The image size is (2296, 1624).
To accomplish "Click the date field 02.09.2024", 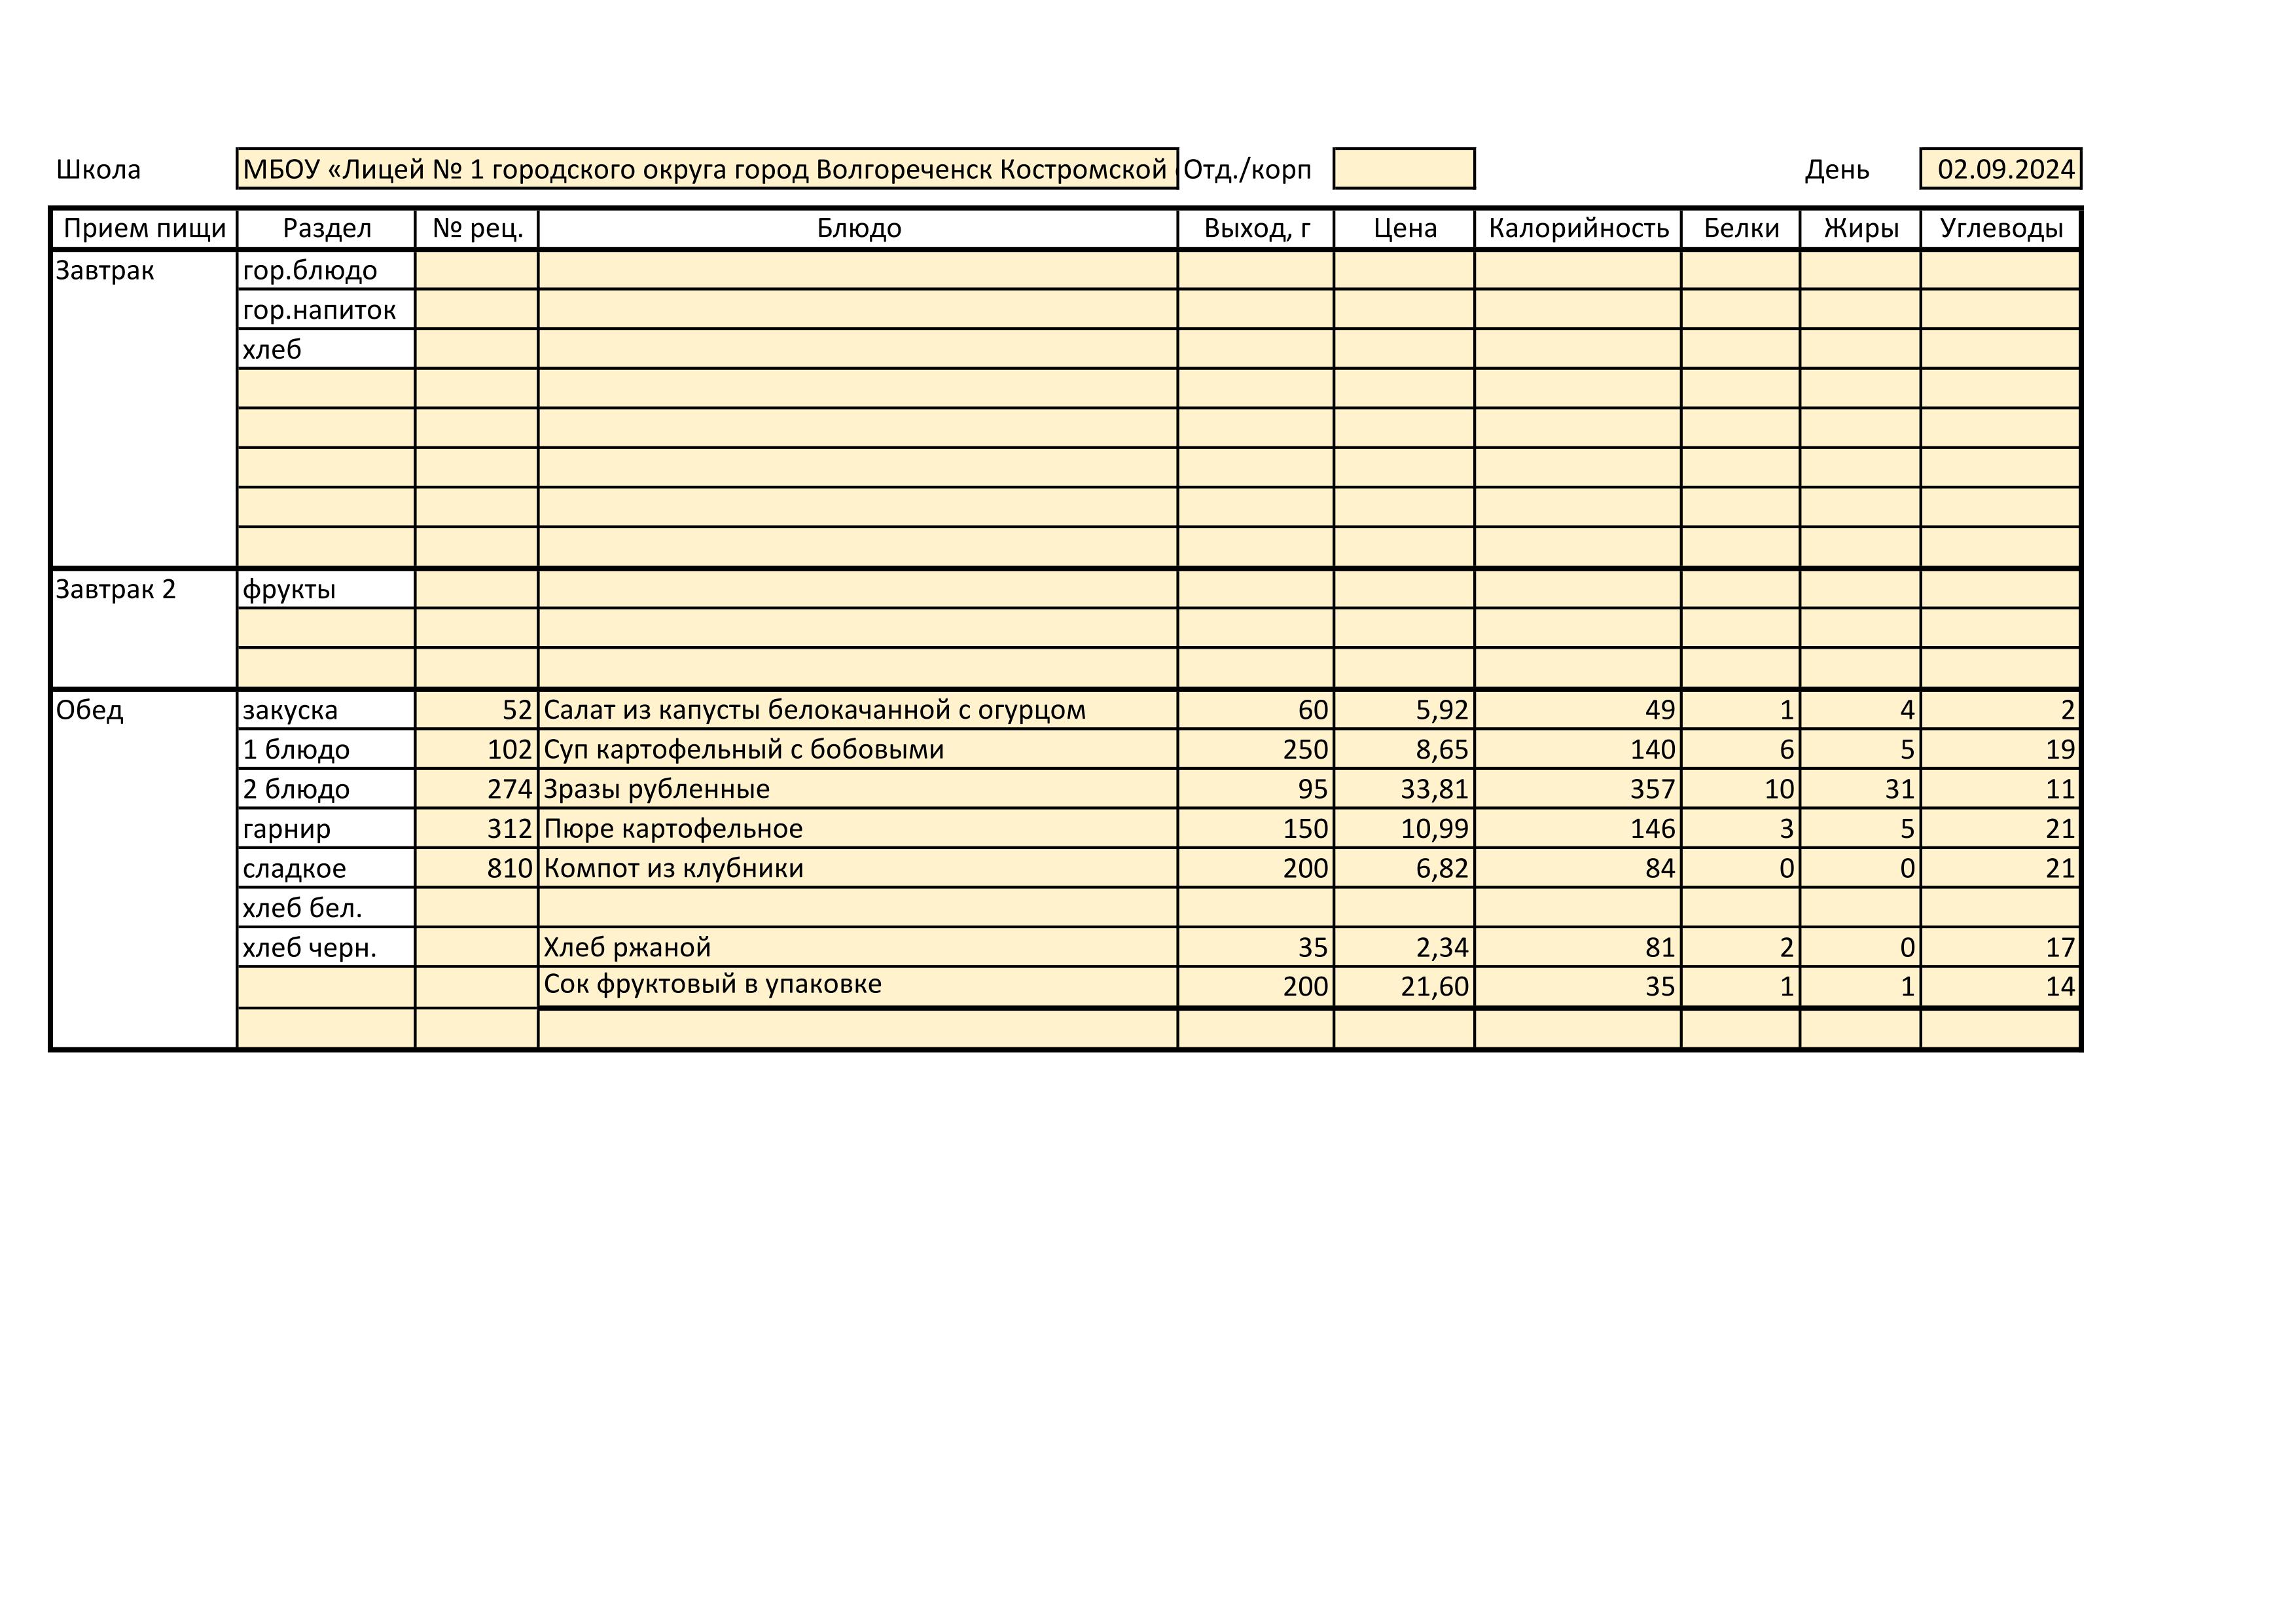I will (2000, 169).
